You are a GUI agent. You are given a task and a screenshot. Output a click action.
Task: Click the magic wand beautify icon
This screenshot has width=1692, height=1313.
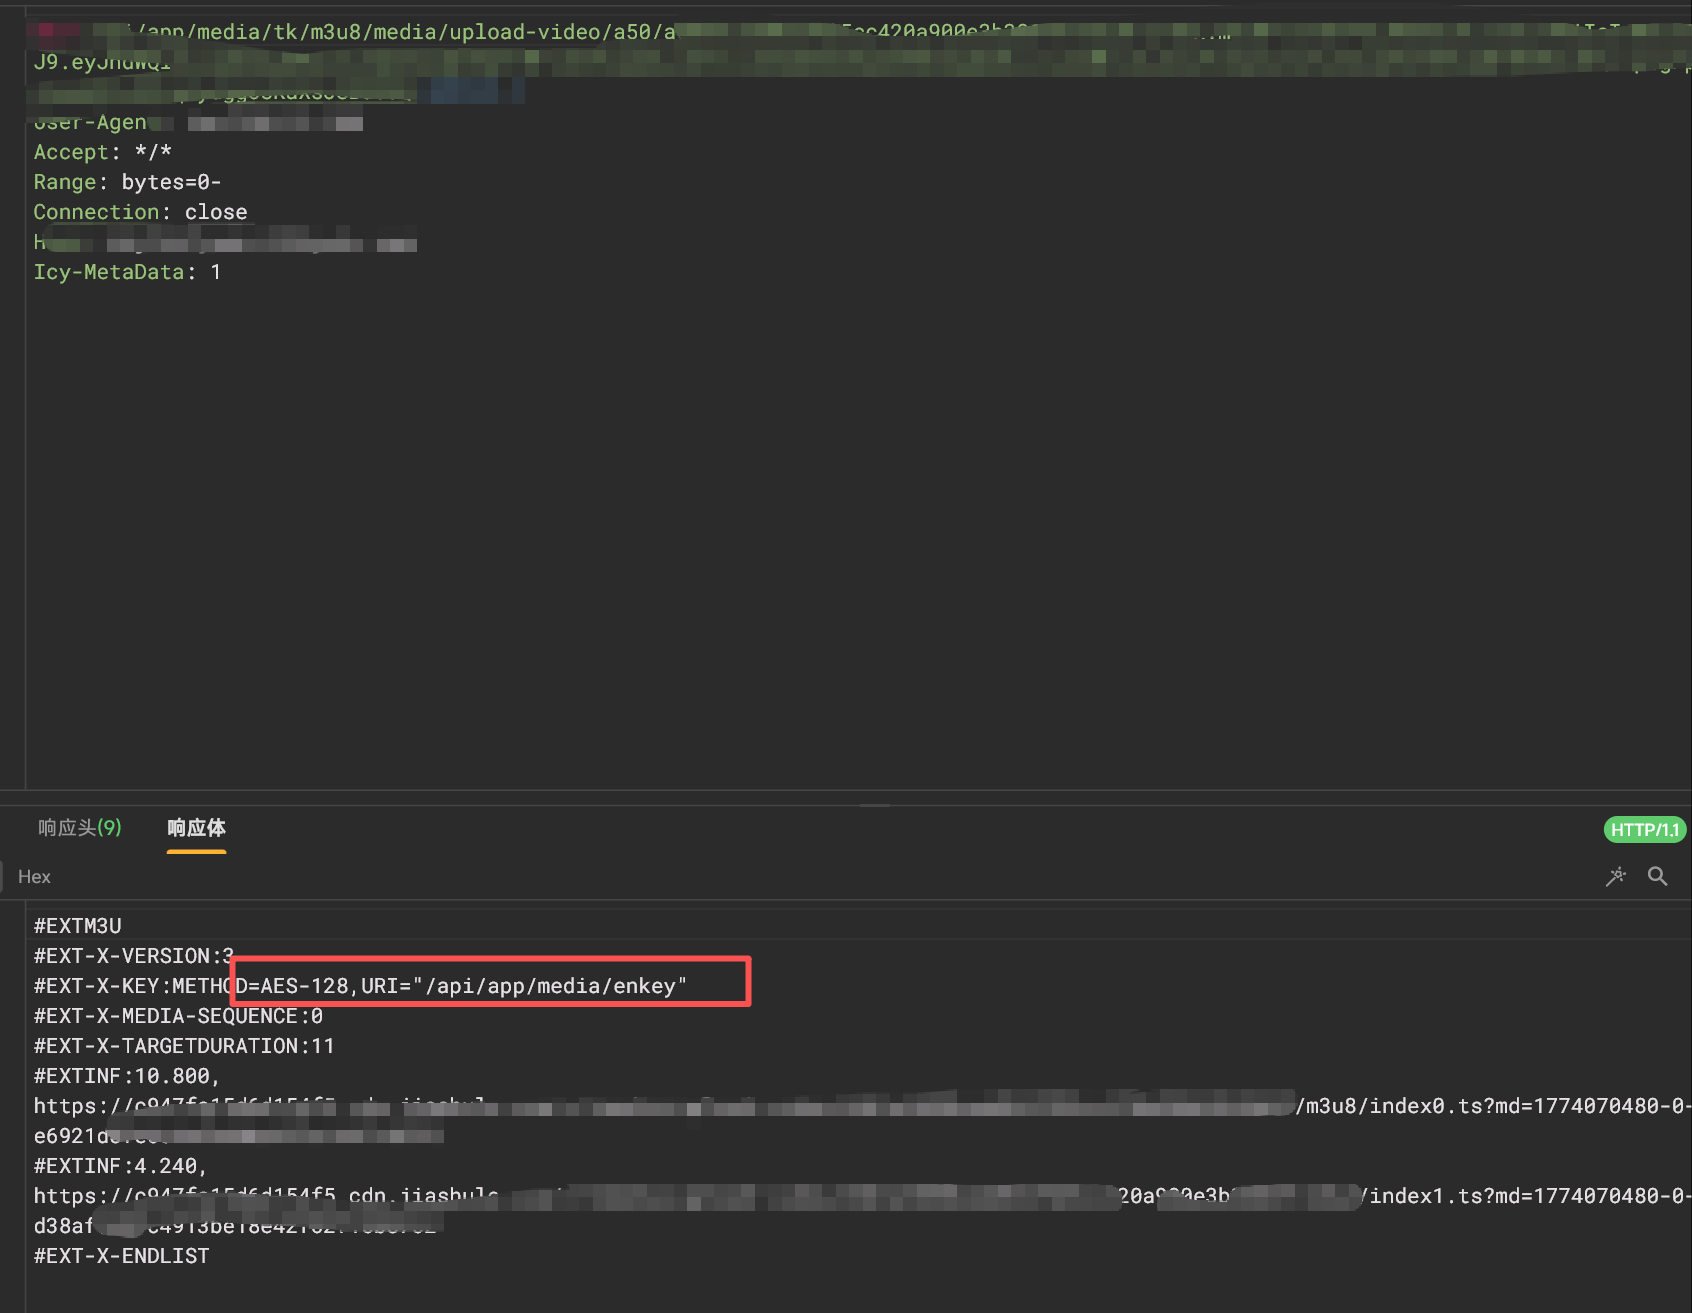coord(1616,877)
